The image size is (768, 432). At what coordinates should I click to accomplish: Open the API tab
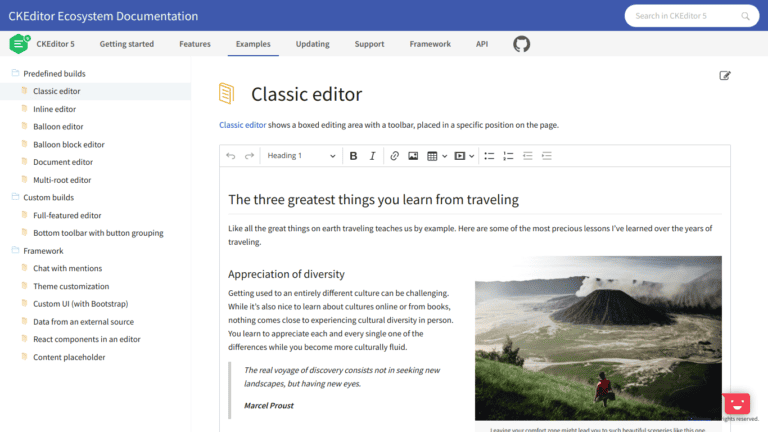tap(482, 44)
